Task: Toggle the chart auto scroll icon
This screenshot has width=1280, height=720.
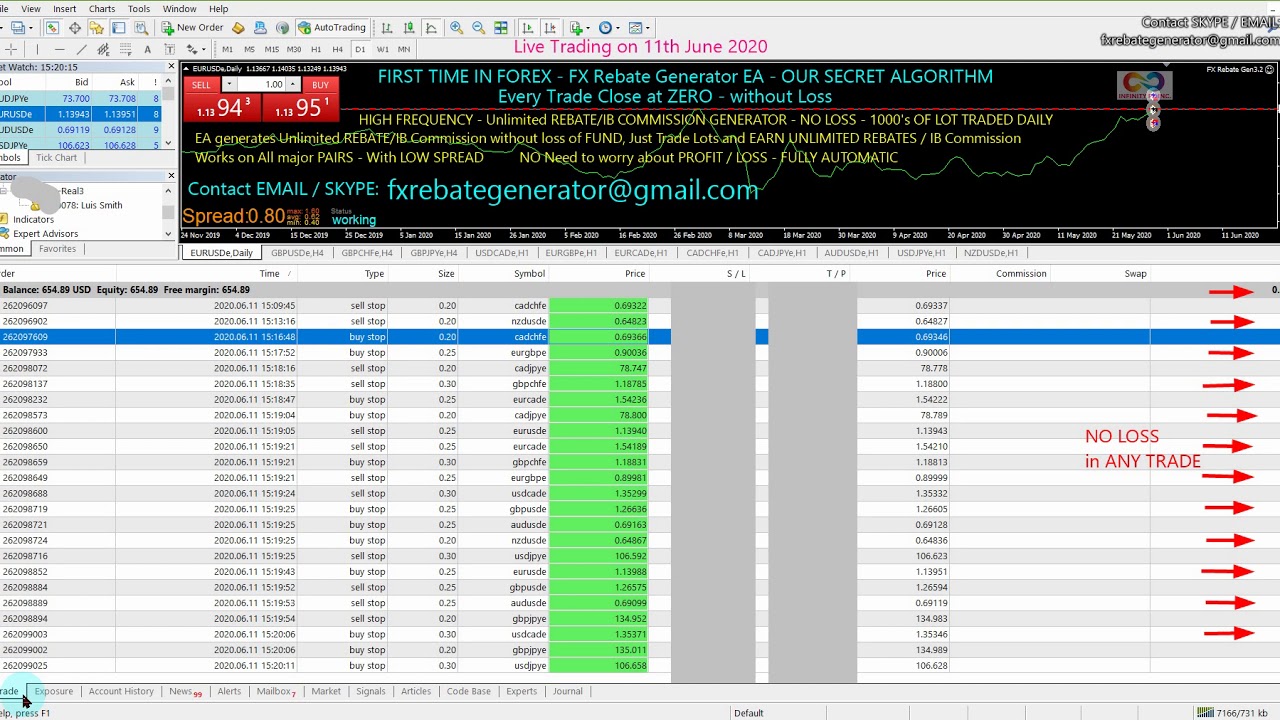Action: 527,28
